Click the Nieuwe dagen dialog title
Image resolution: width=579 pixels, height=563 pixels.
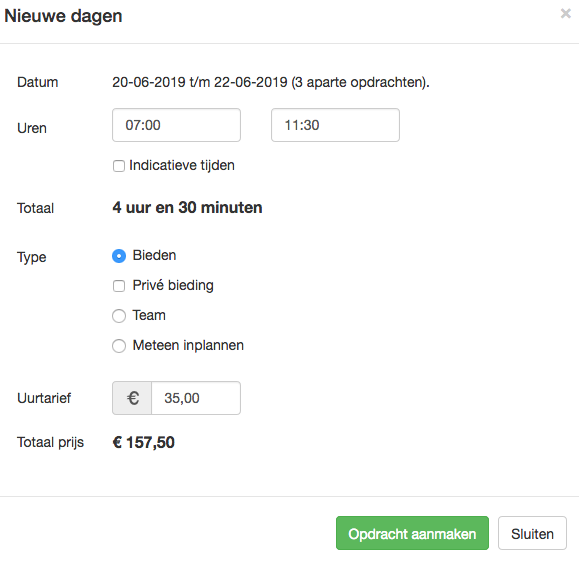63,16
